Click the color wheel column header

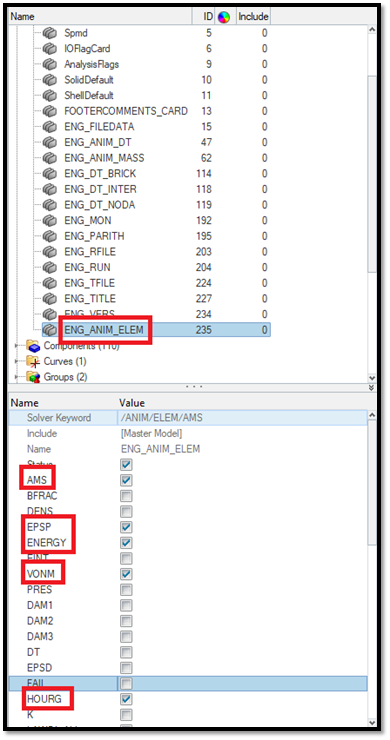coord(224,17)
